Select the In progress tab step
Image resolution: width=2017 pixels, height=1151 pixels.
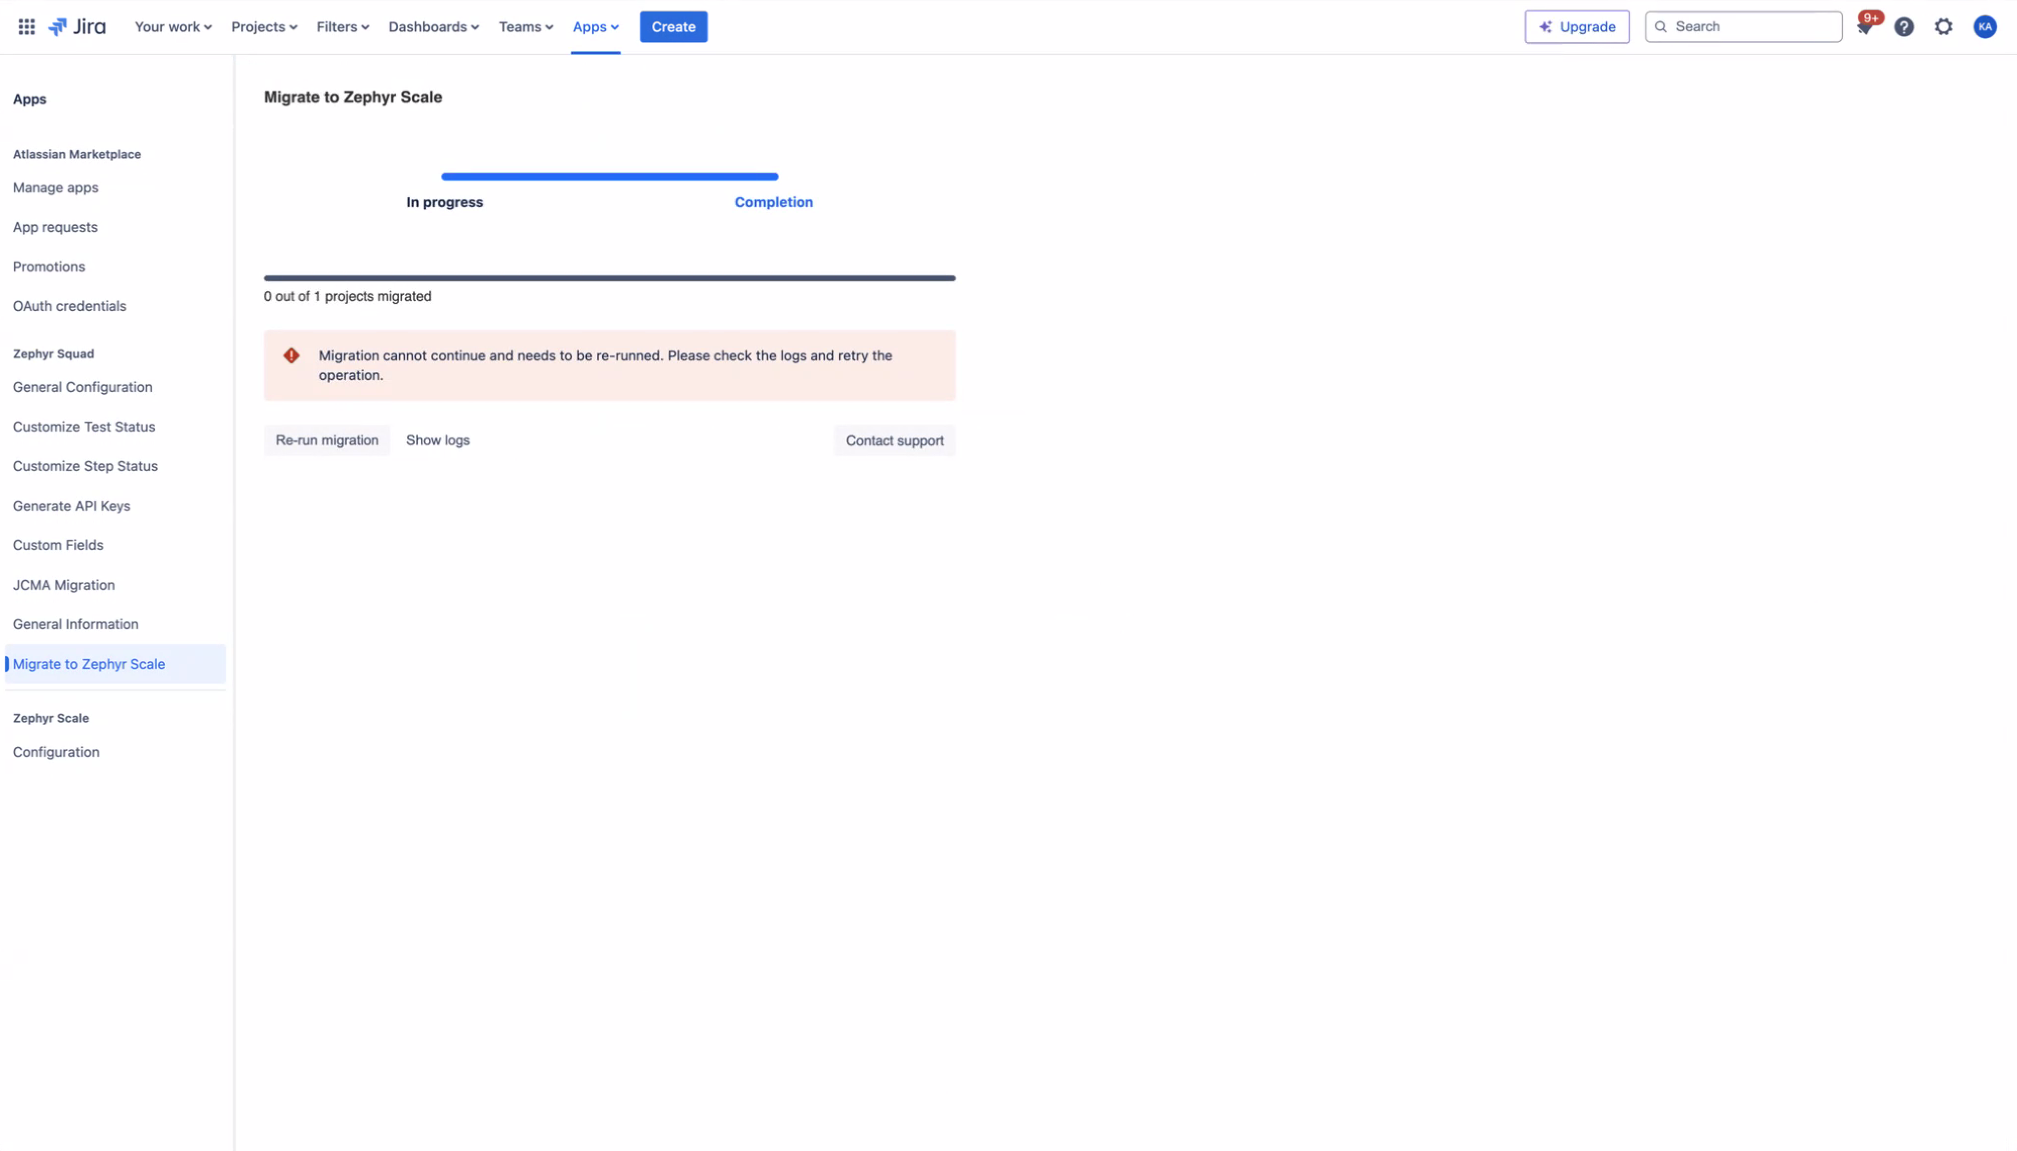pos(445,202)
